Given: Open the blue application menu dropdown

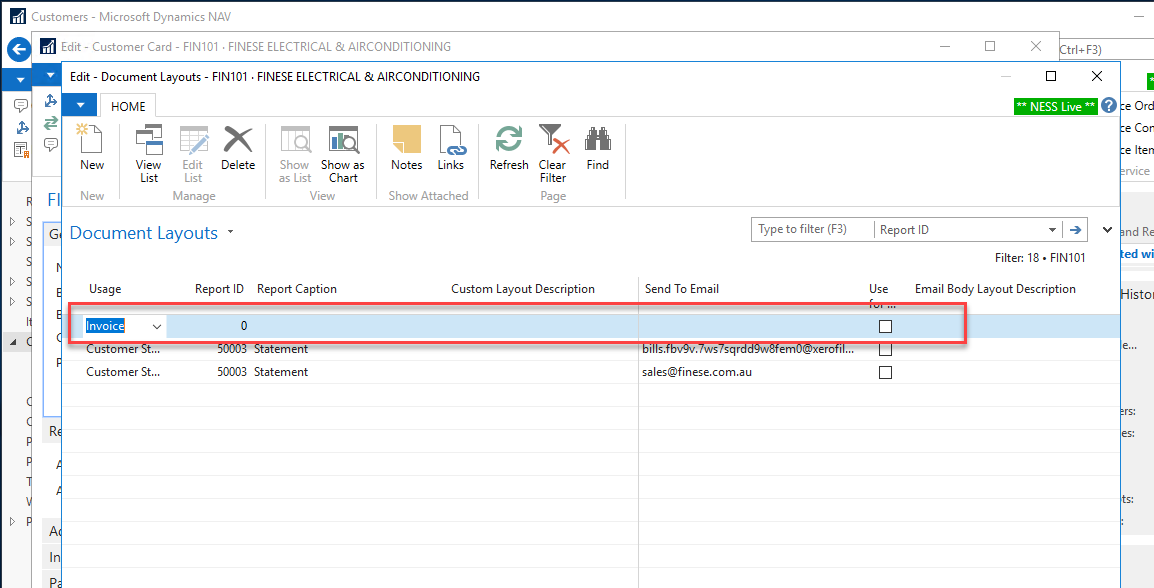Looking at the screenshot, I should click(x=79, y=105).
